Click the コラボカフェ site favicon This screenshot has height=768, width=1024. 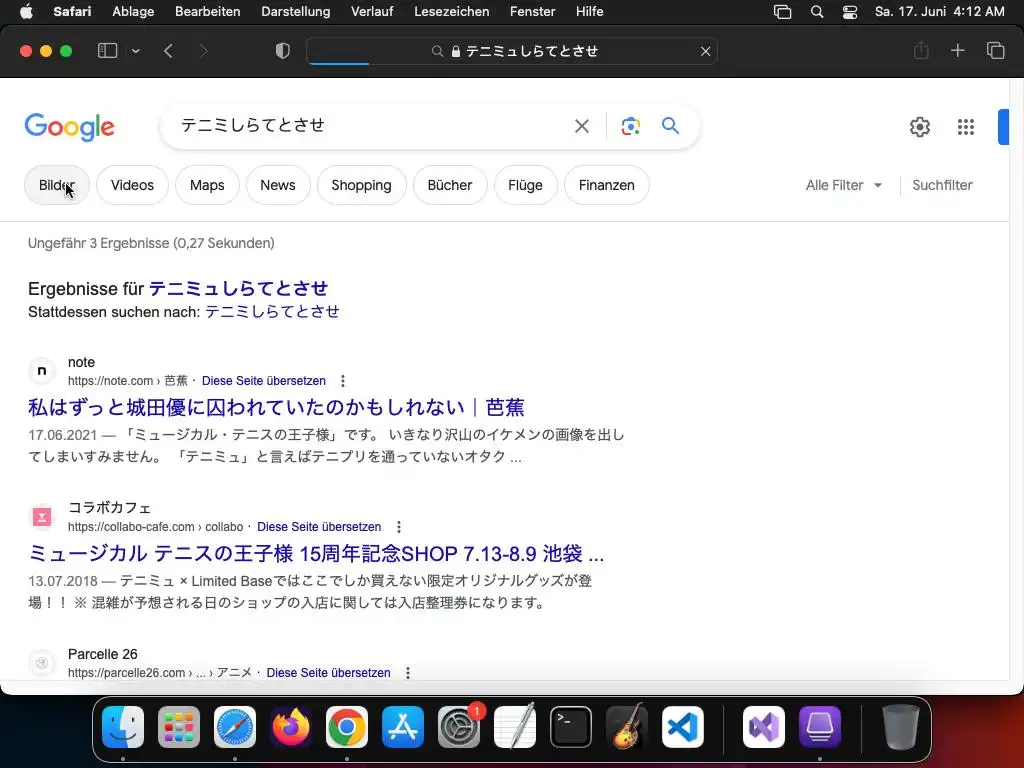[42, 517]
